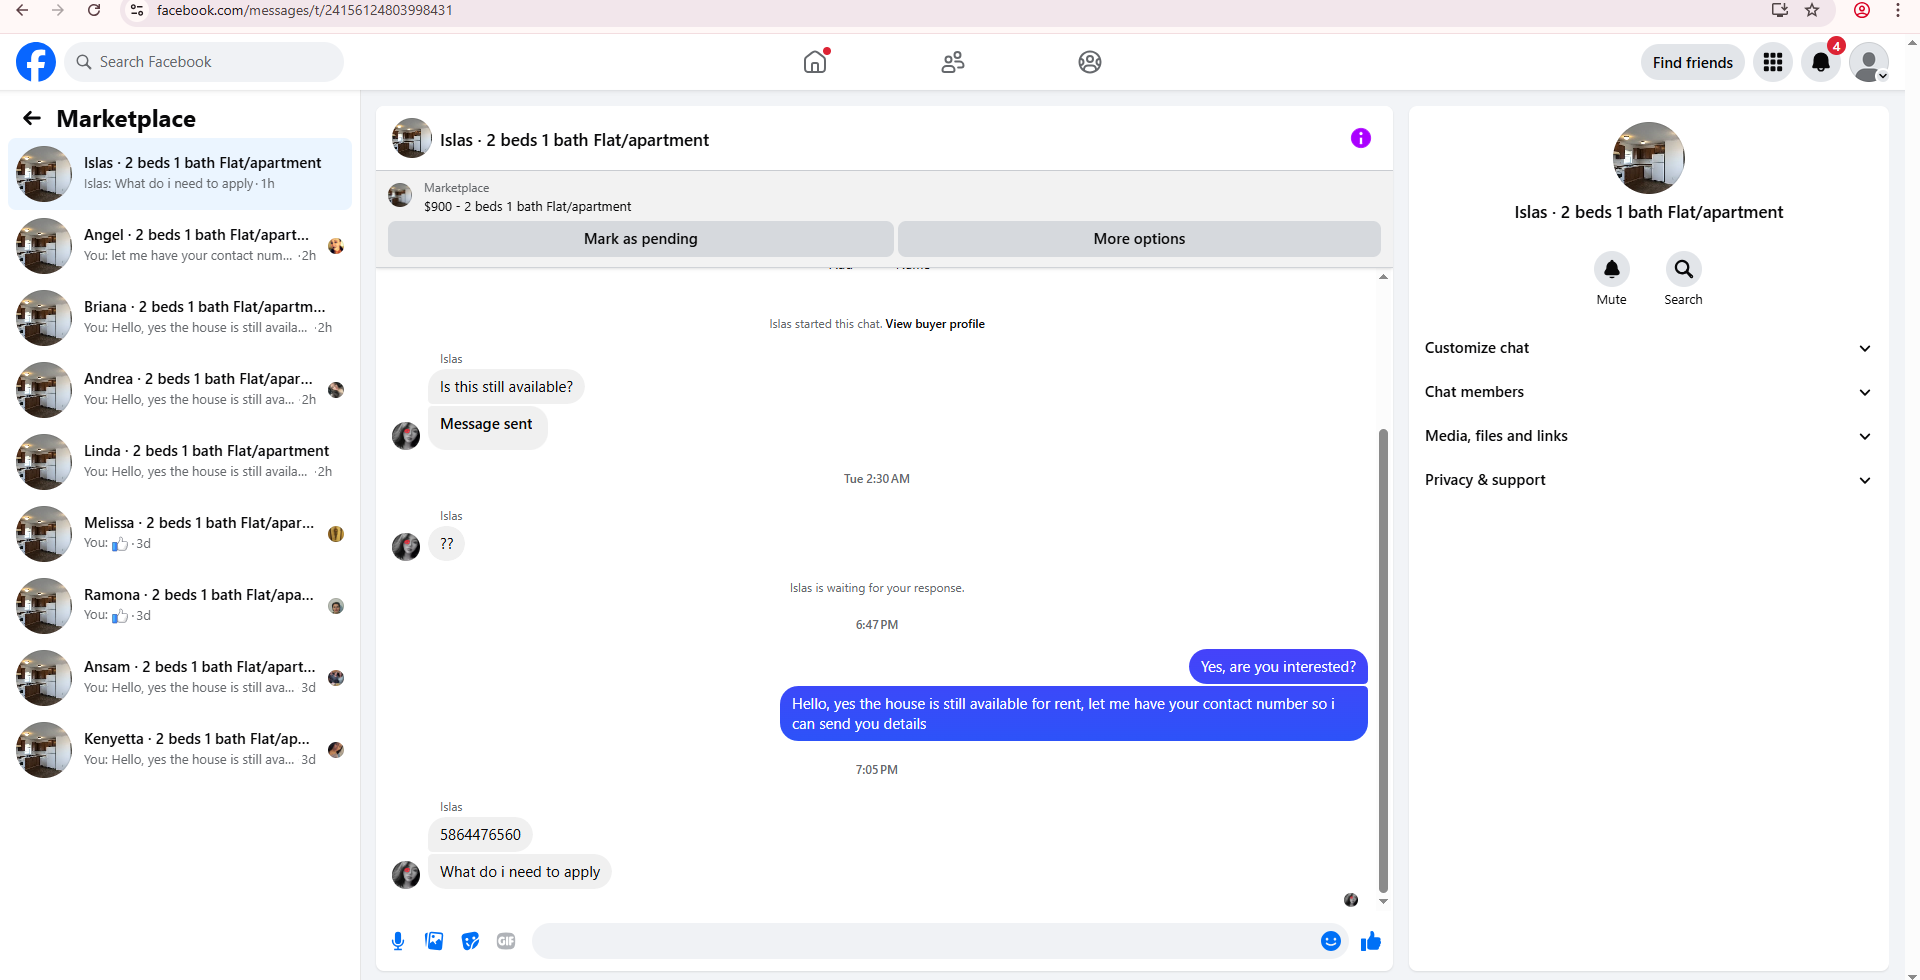This screenshot has width=1920, height=980.
Task: Expand the Customize chat section
Action: point(1648,348)
